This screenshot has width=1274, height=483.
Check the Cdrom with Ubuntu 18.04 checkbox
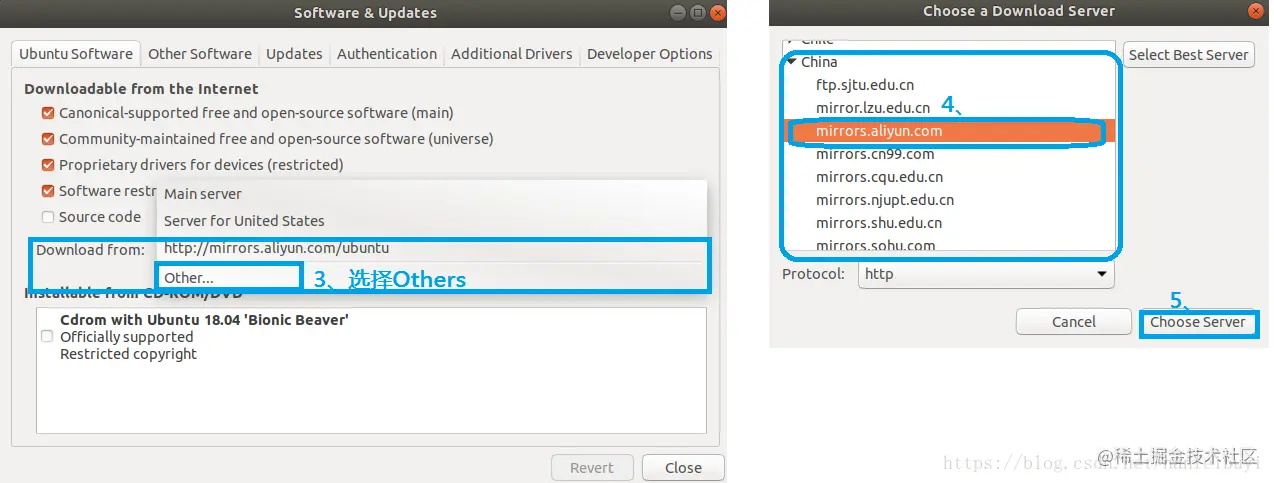click(47, 337)
